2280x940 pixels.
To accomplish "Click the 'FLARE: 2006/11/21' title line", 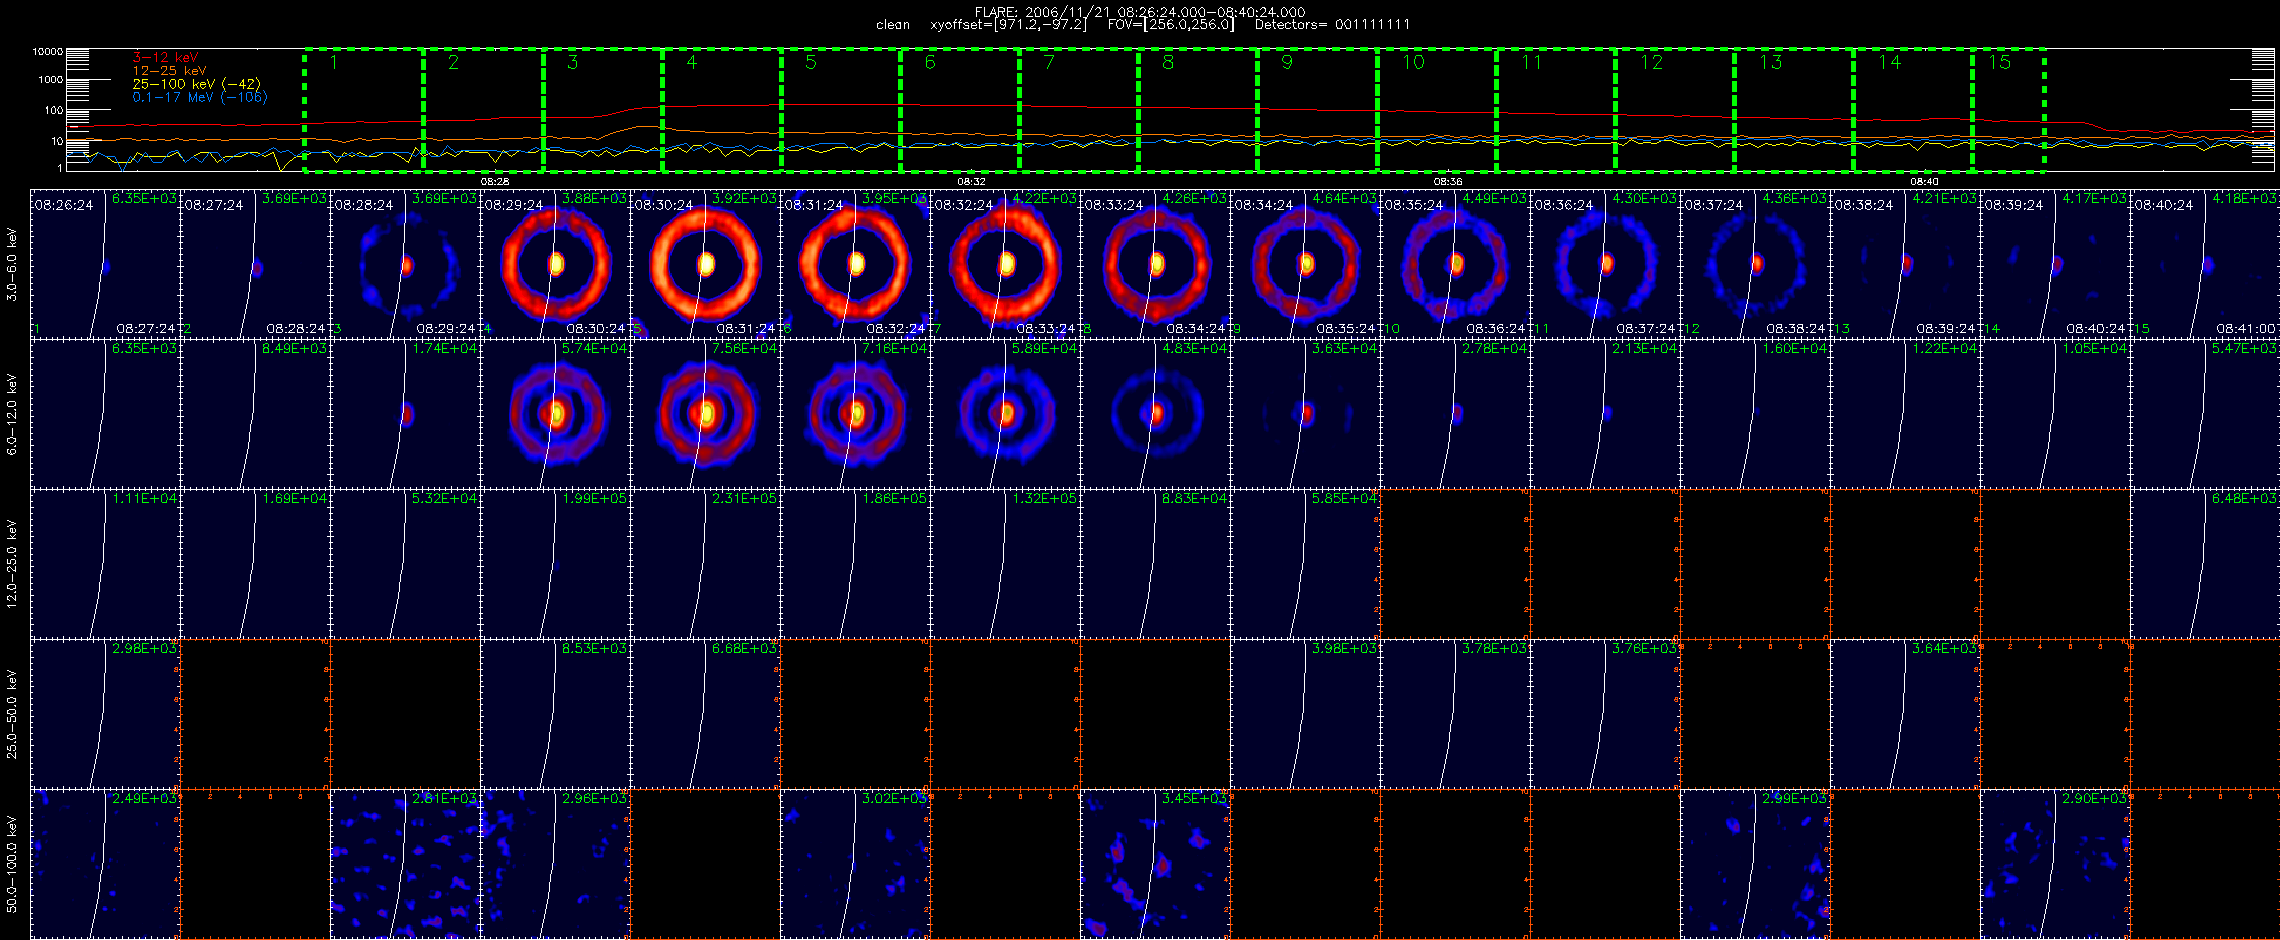I will [1140, 12].
